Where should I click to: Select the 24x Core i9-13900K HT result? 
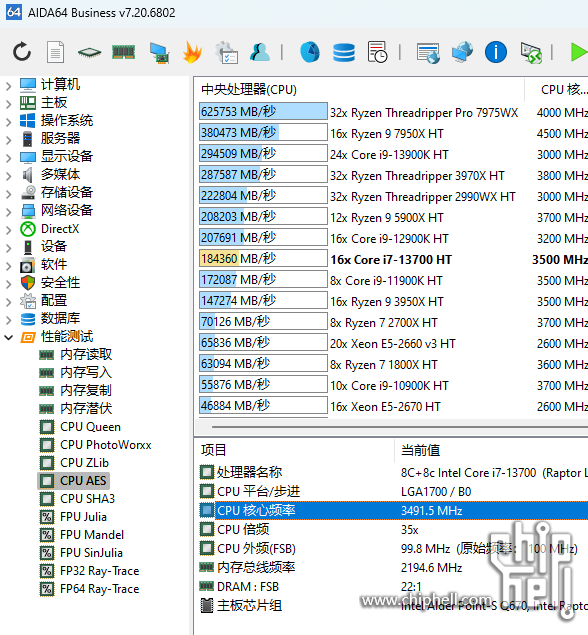click(x=389, y=155)
